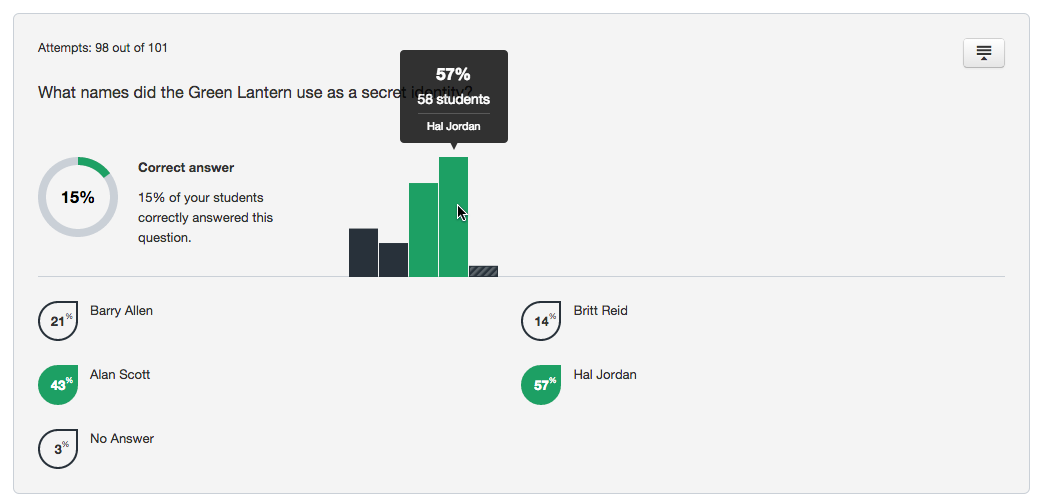Click the Hal Jordan answer label
This screenshot has width=1042, height=504.
click(605, 374)
